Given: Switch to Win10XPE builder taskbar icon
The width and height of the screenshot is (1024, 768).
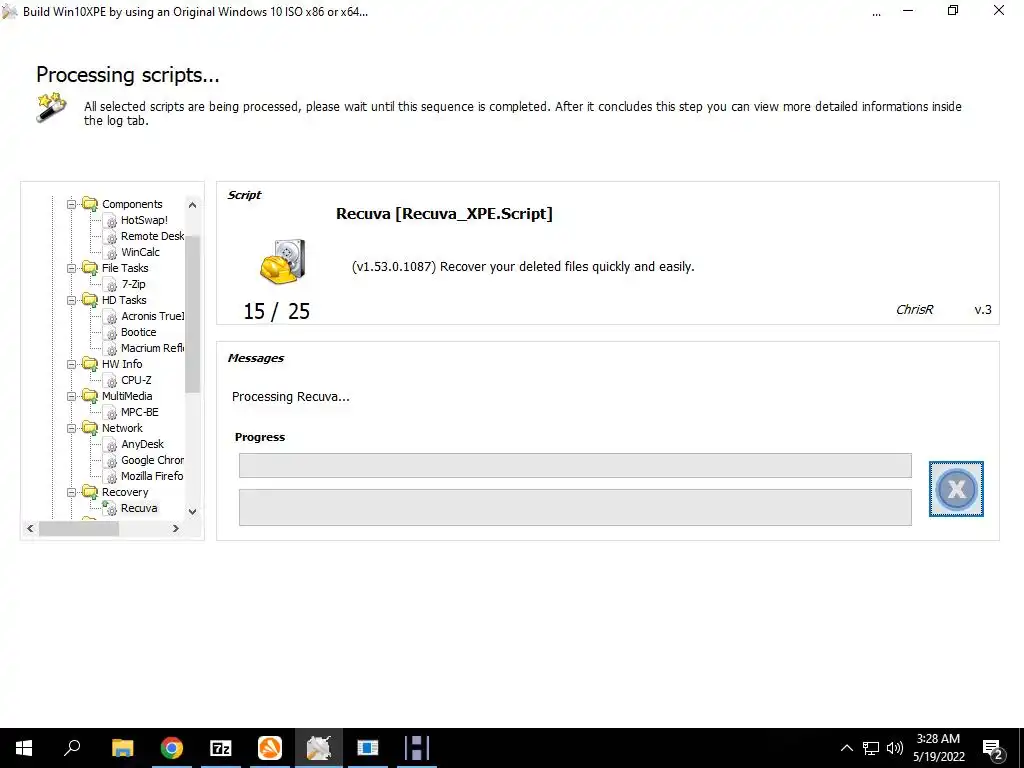Looking at the screenshot, I should click(319, 748).
